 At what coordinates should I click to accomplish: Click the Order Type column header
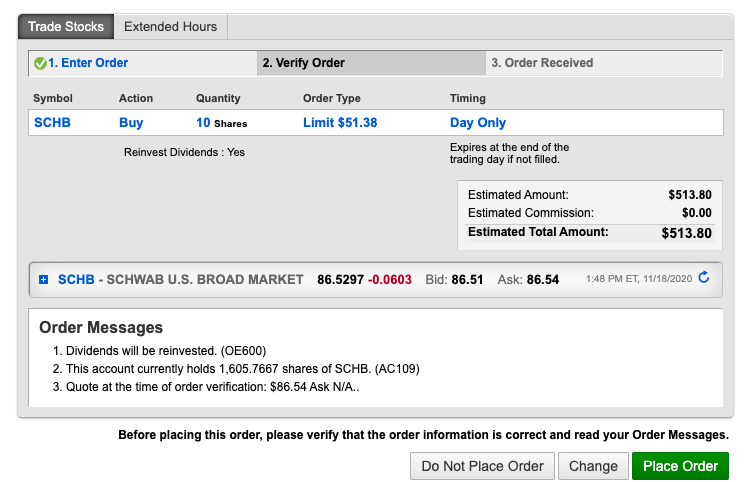pos(332,98)
